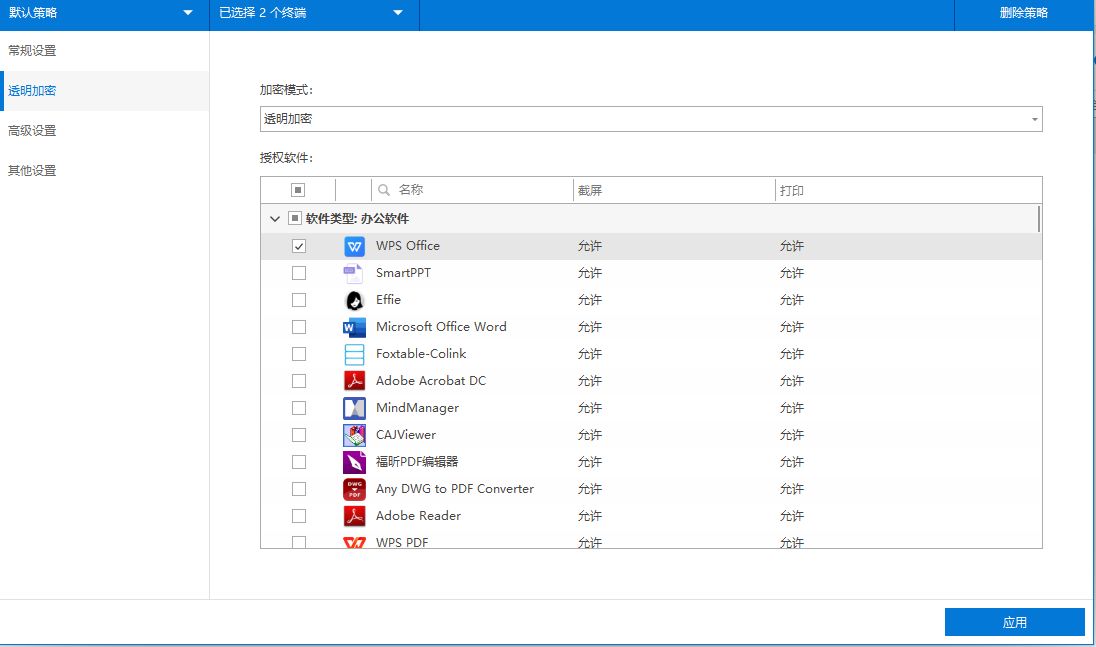Screen dimensions: 1096x647
Task: Select the Any DWG to PDF Converter name
Action: (455, 489)
